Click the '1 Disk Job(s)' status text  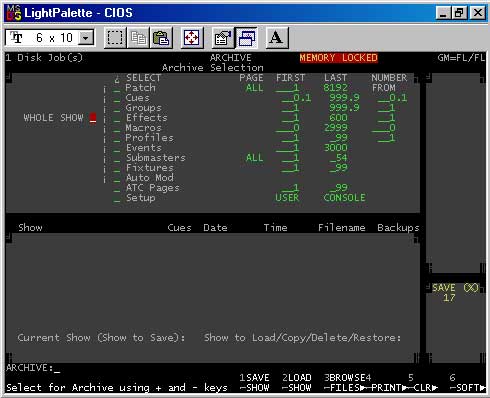click(x=44, y=58)
